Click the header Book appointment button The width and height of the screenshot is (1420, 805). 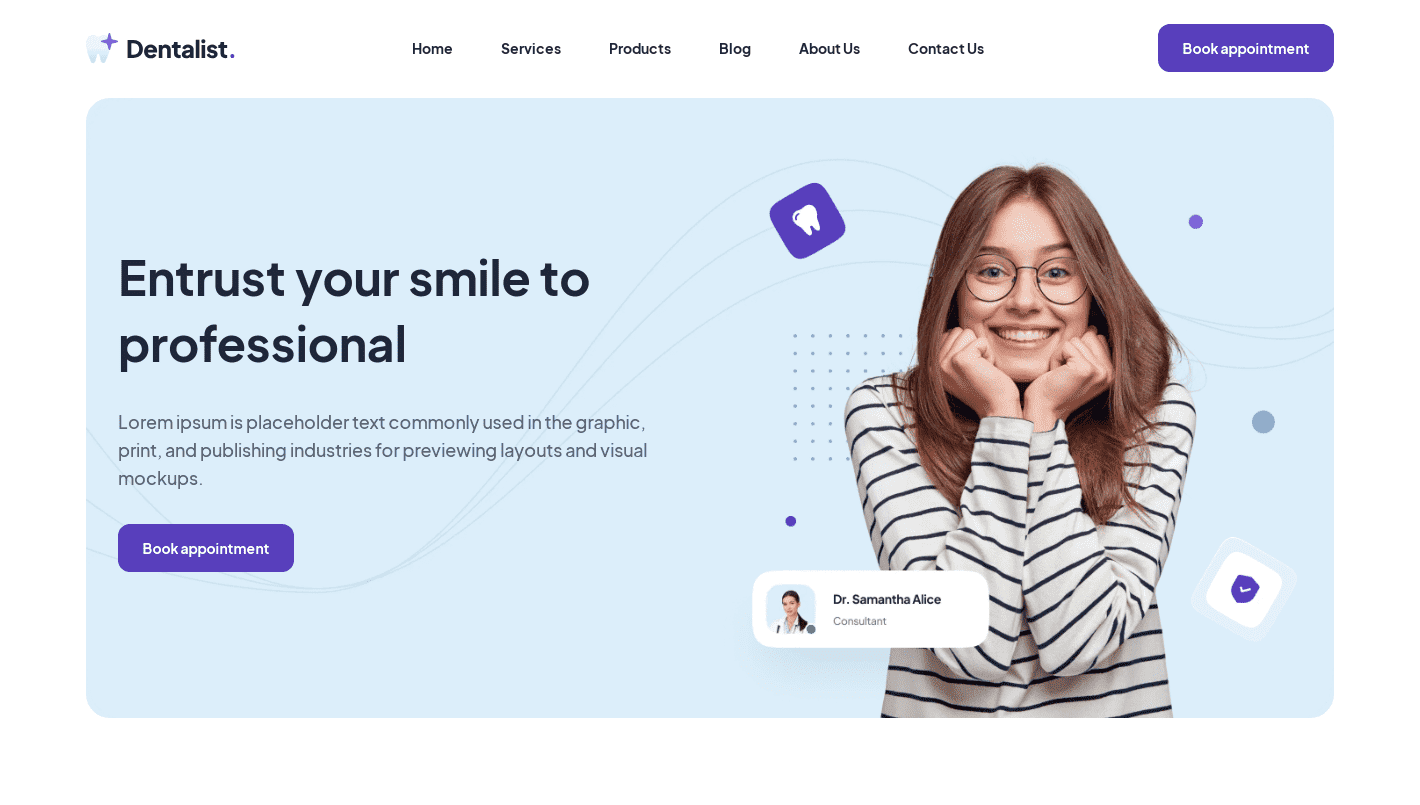click(1246, 48)
